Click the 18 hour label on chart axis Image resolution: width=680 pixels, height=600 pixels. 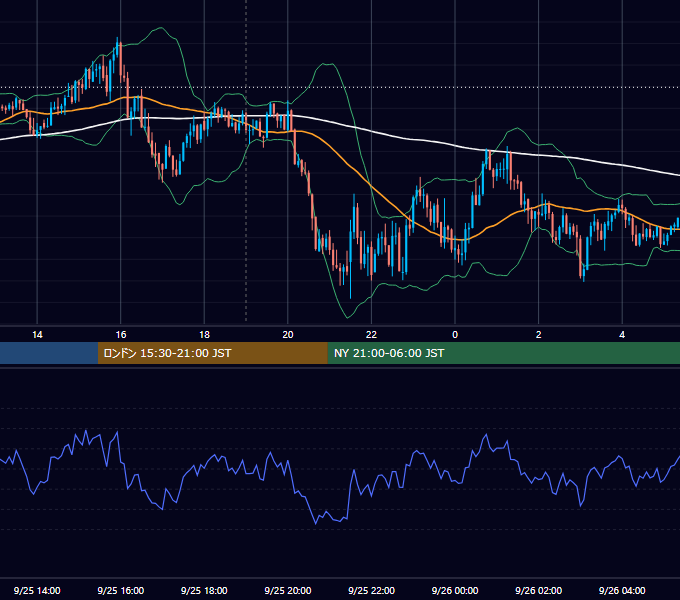click(x=204, y=335)
